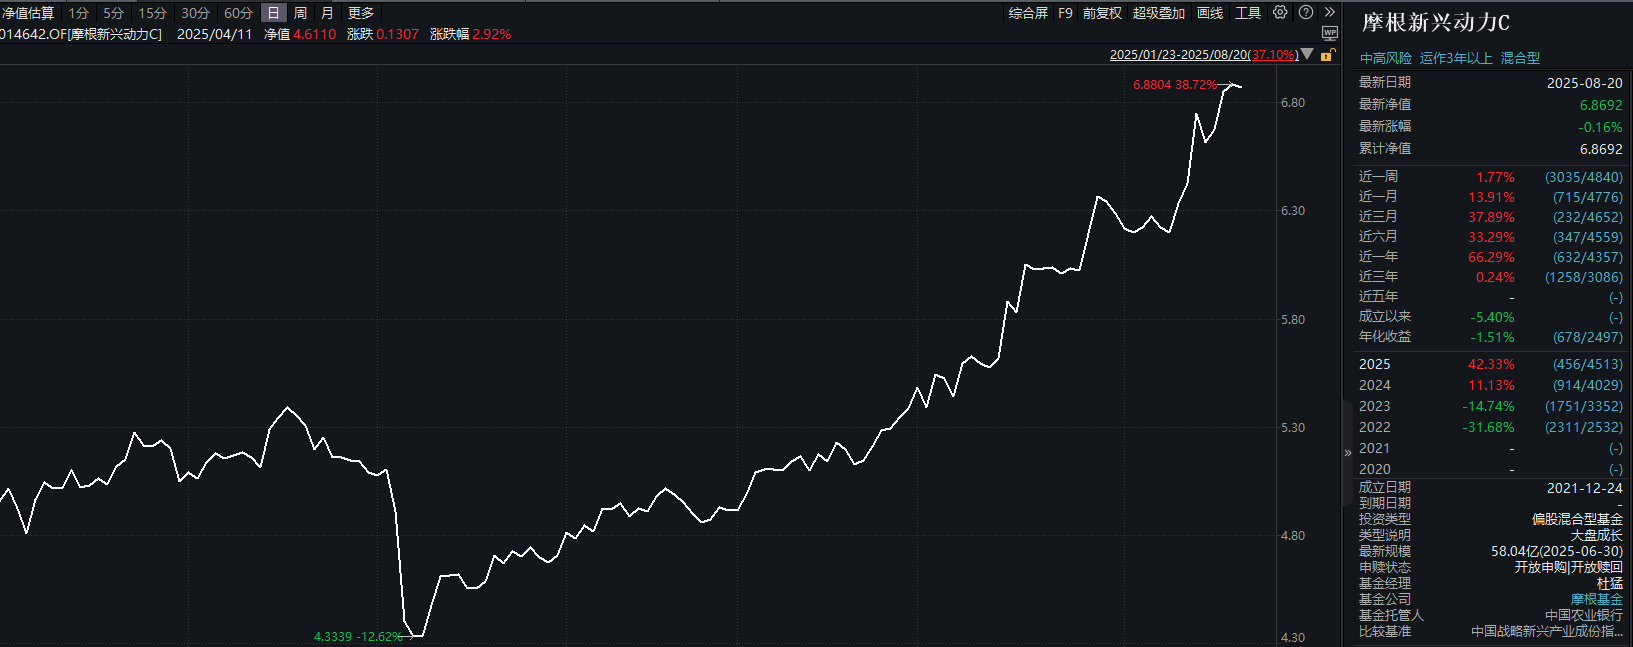Screen dimensions: 1633x647
Task: Click the F9 toolbar button
Action: (1065, 13)
